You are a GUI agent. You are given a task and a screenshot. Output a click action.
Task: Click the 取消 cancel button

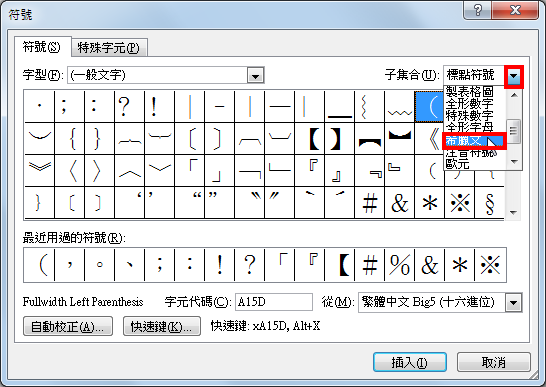pyautogui.click(x=494, y=362)
